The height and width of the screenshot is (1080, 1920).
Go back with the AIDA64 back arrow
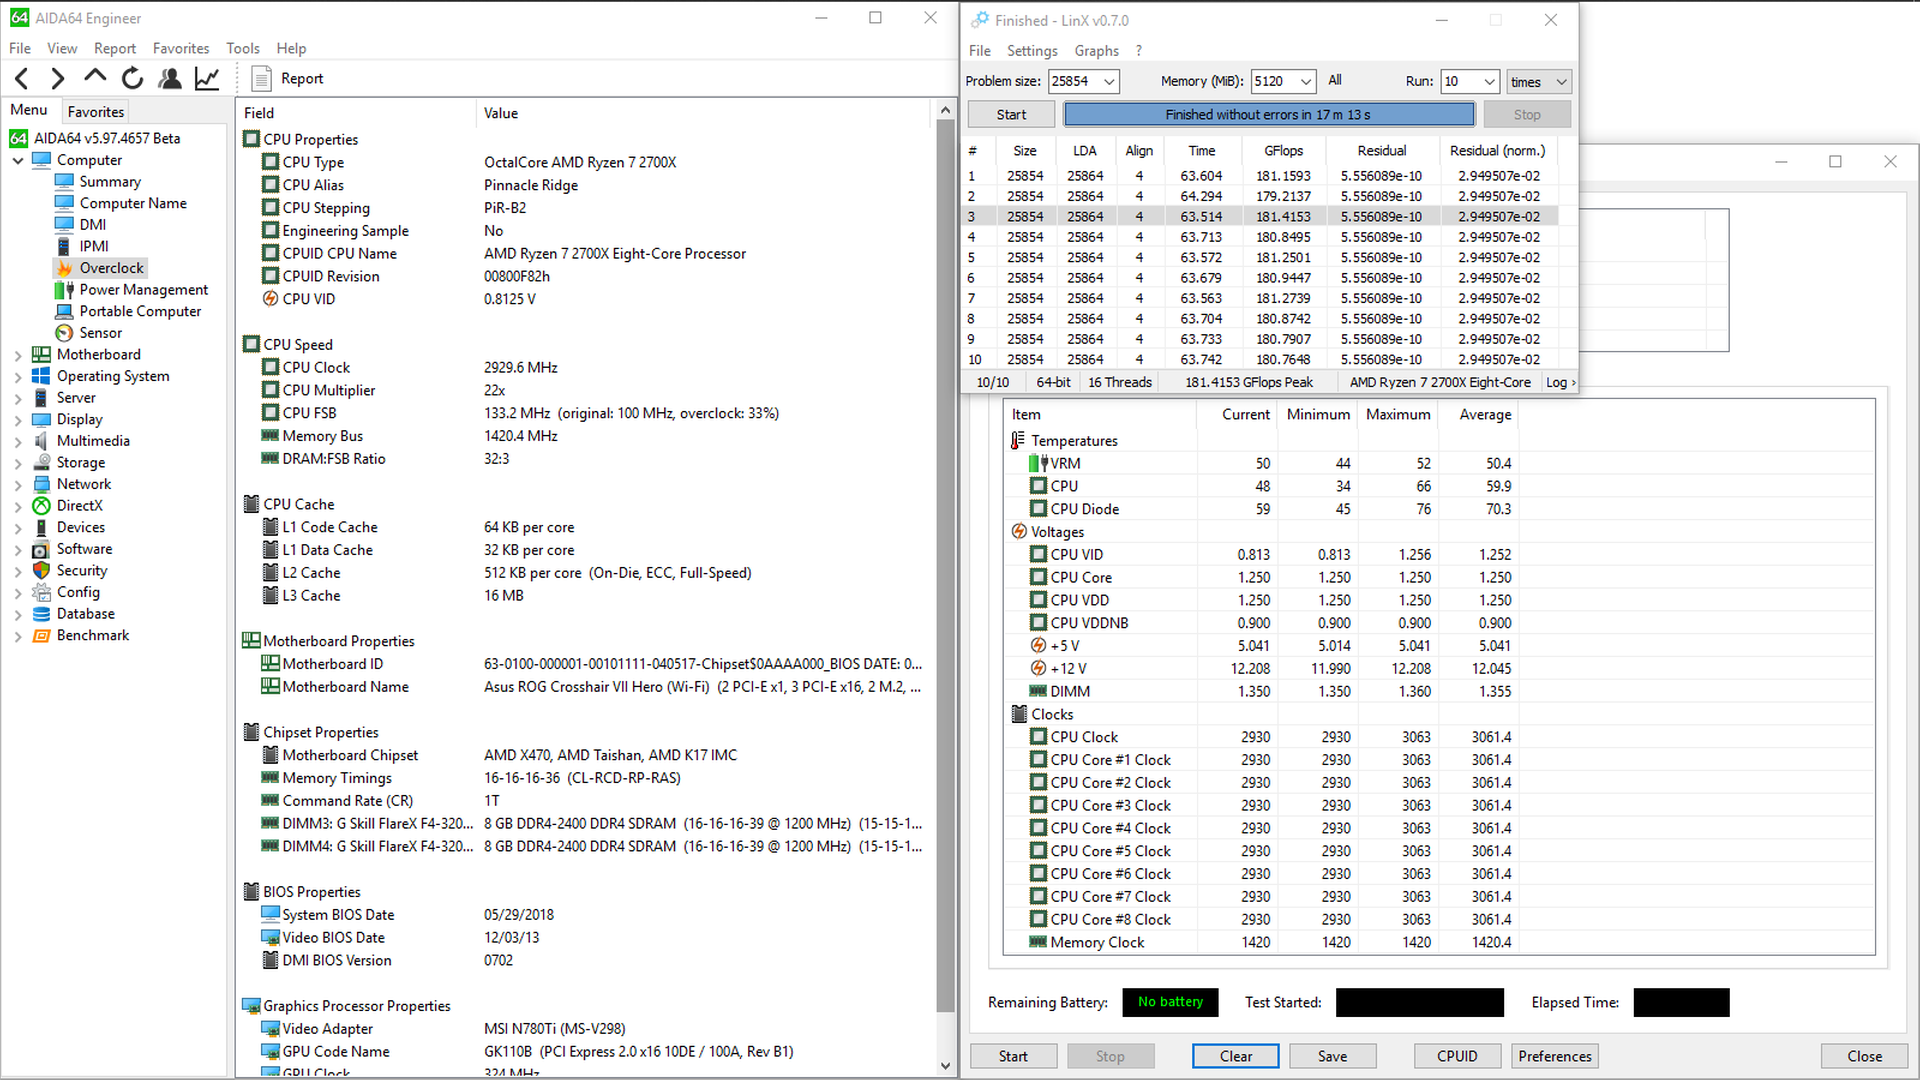pos(22,78)
